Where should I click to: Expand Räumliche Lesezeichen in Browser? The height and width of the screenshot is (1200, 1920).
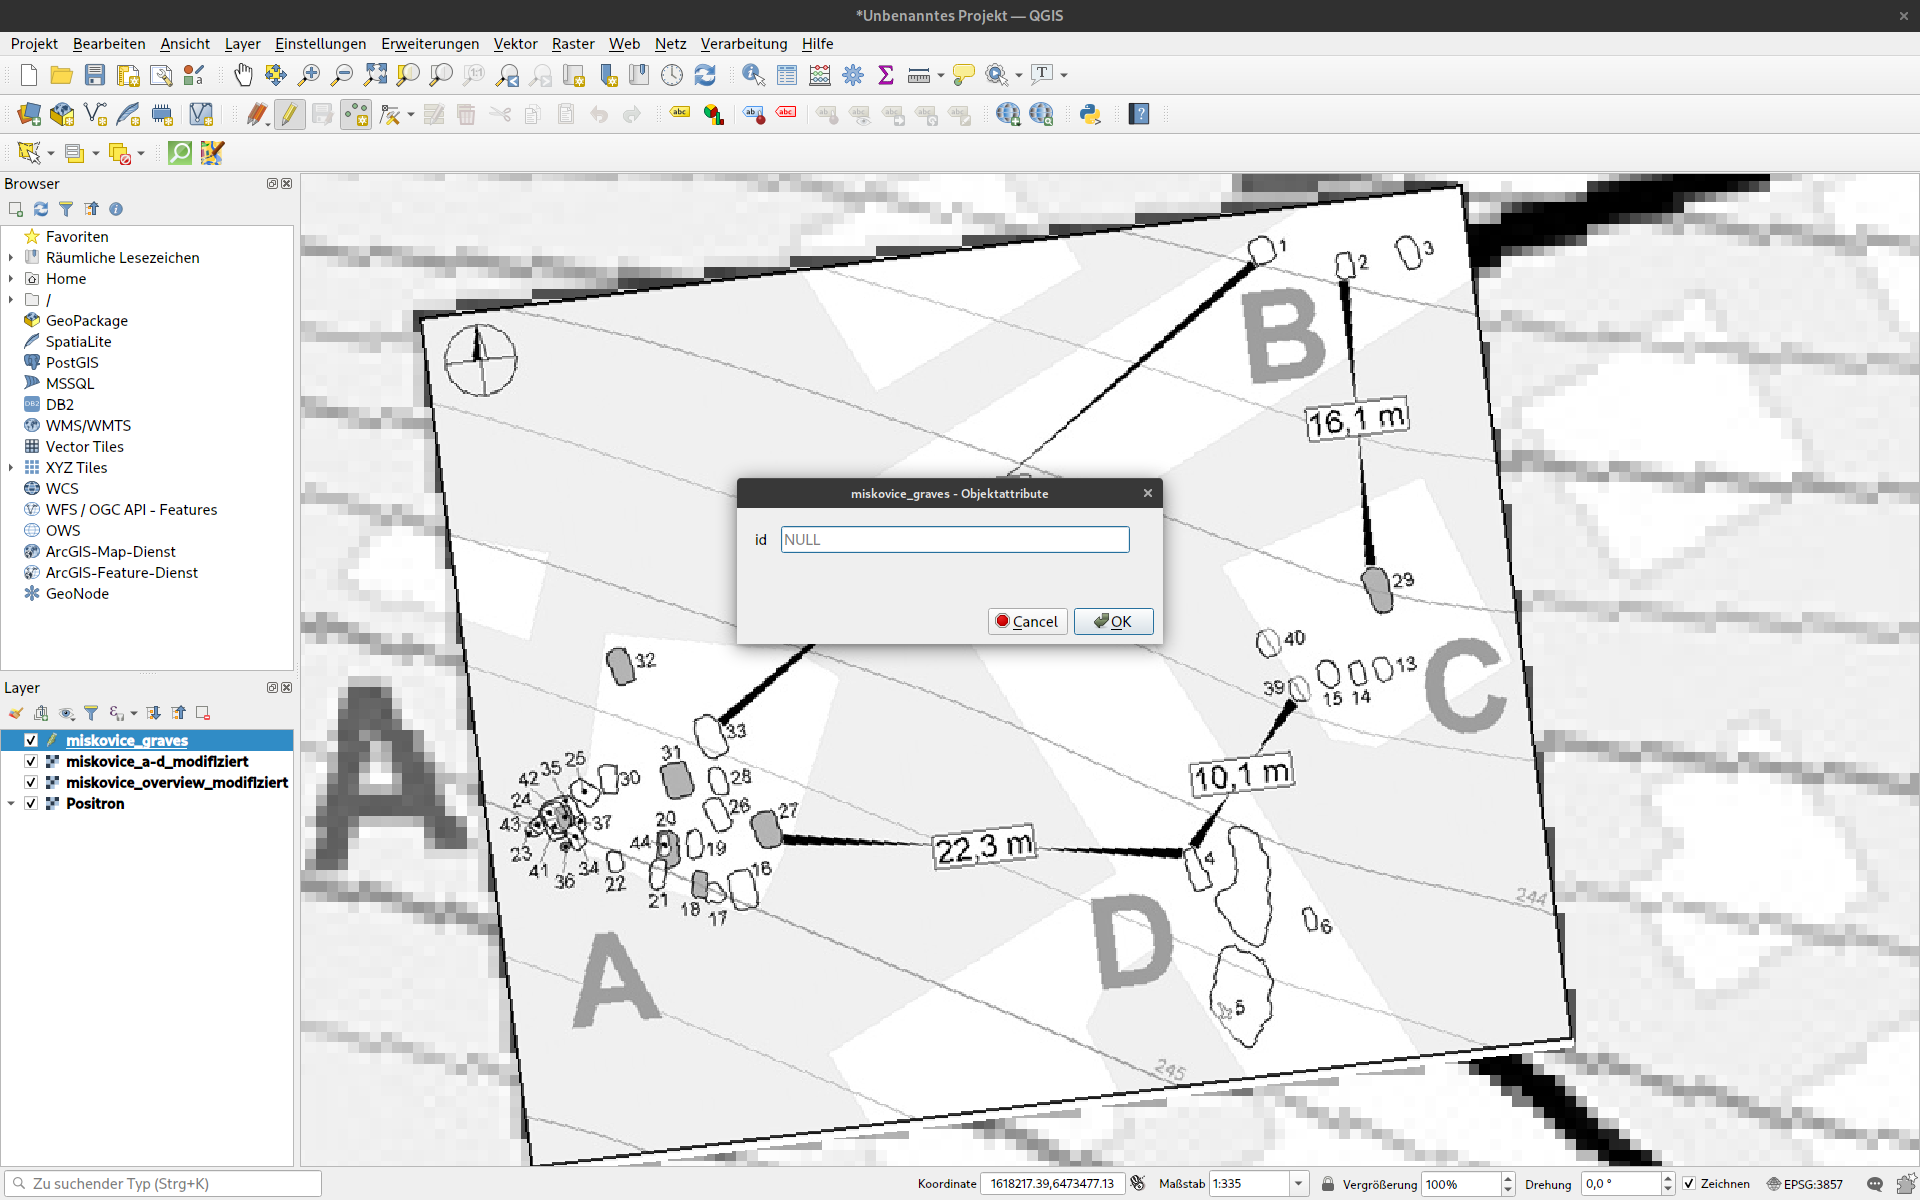click(x=11, y=258)
